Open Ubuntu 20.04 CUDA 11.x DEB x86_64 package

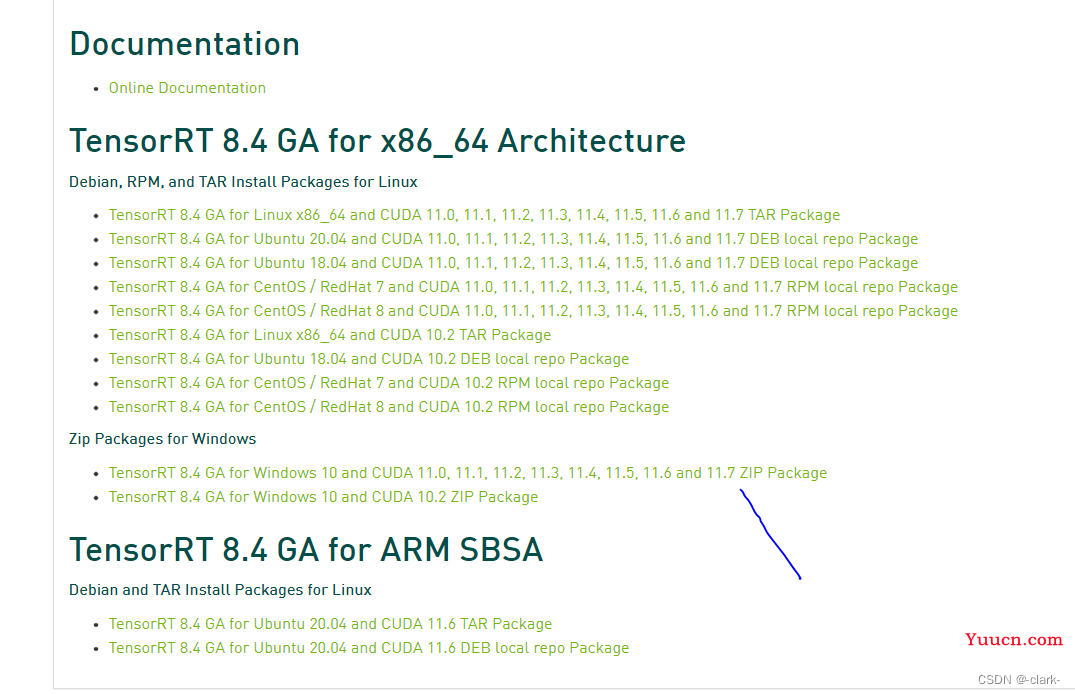[514, 239]
